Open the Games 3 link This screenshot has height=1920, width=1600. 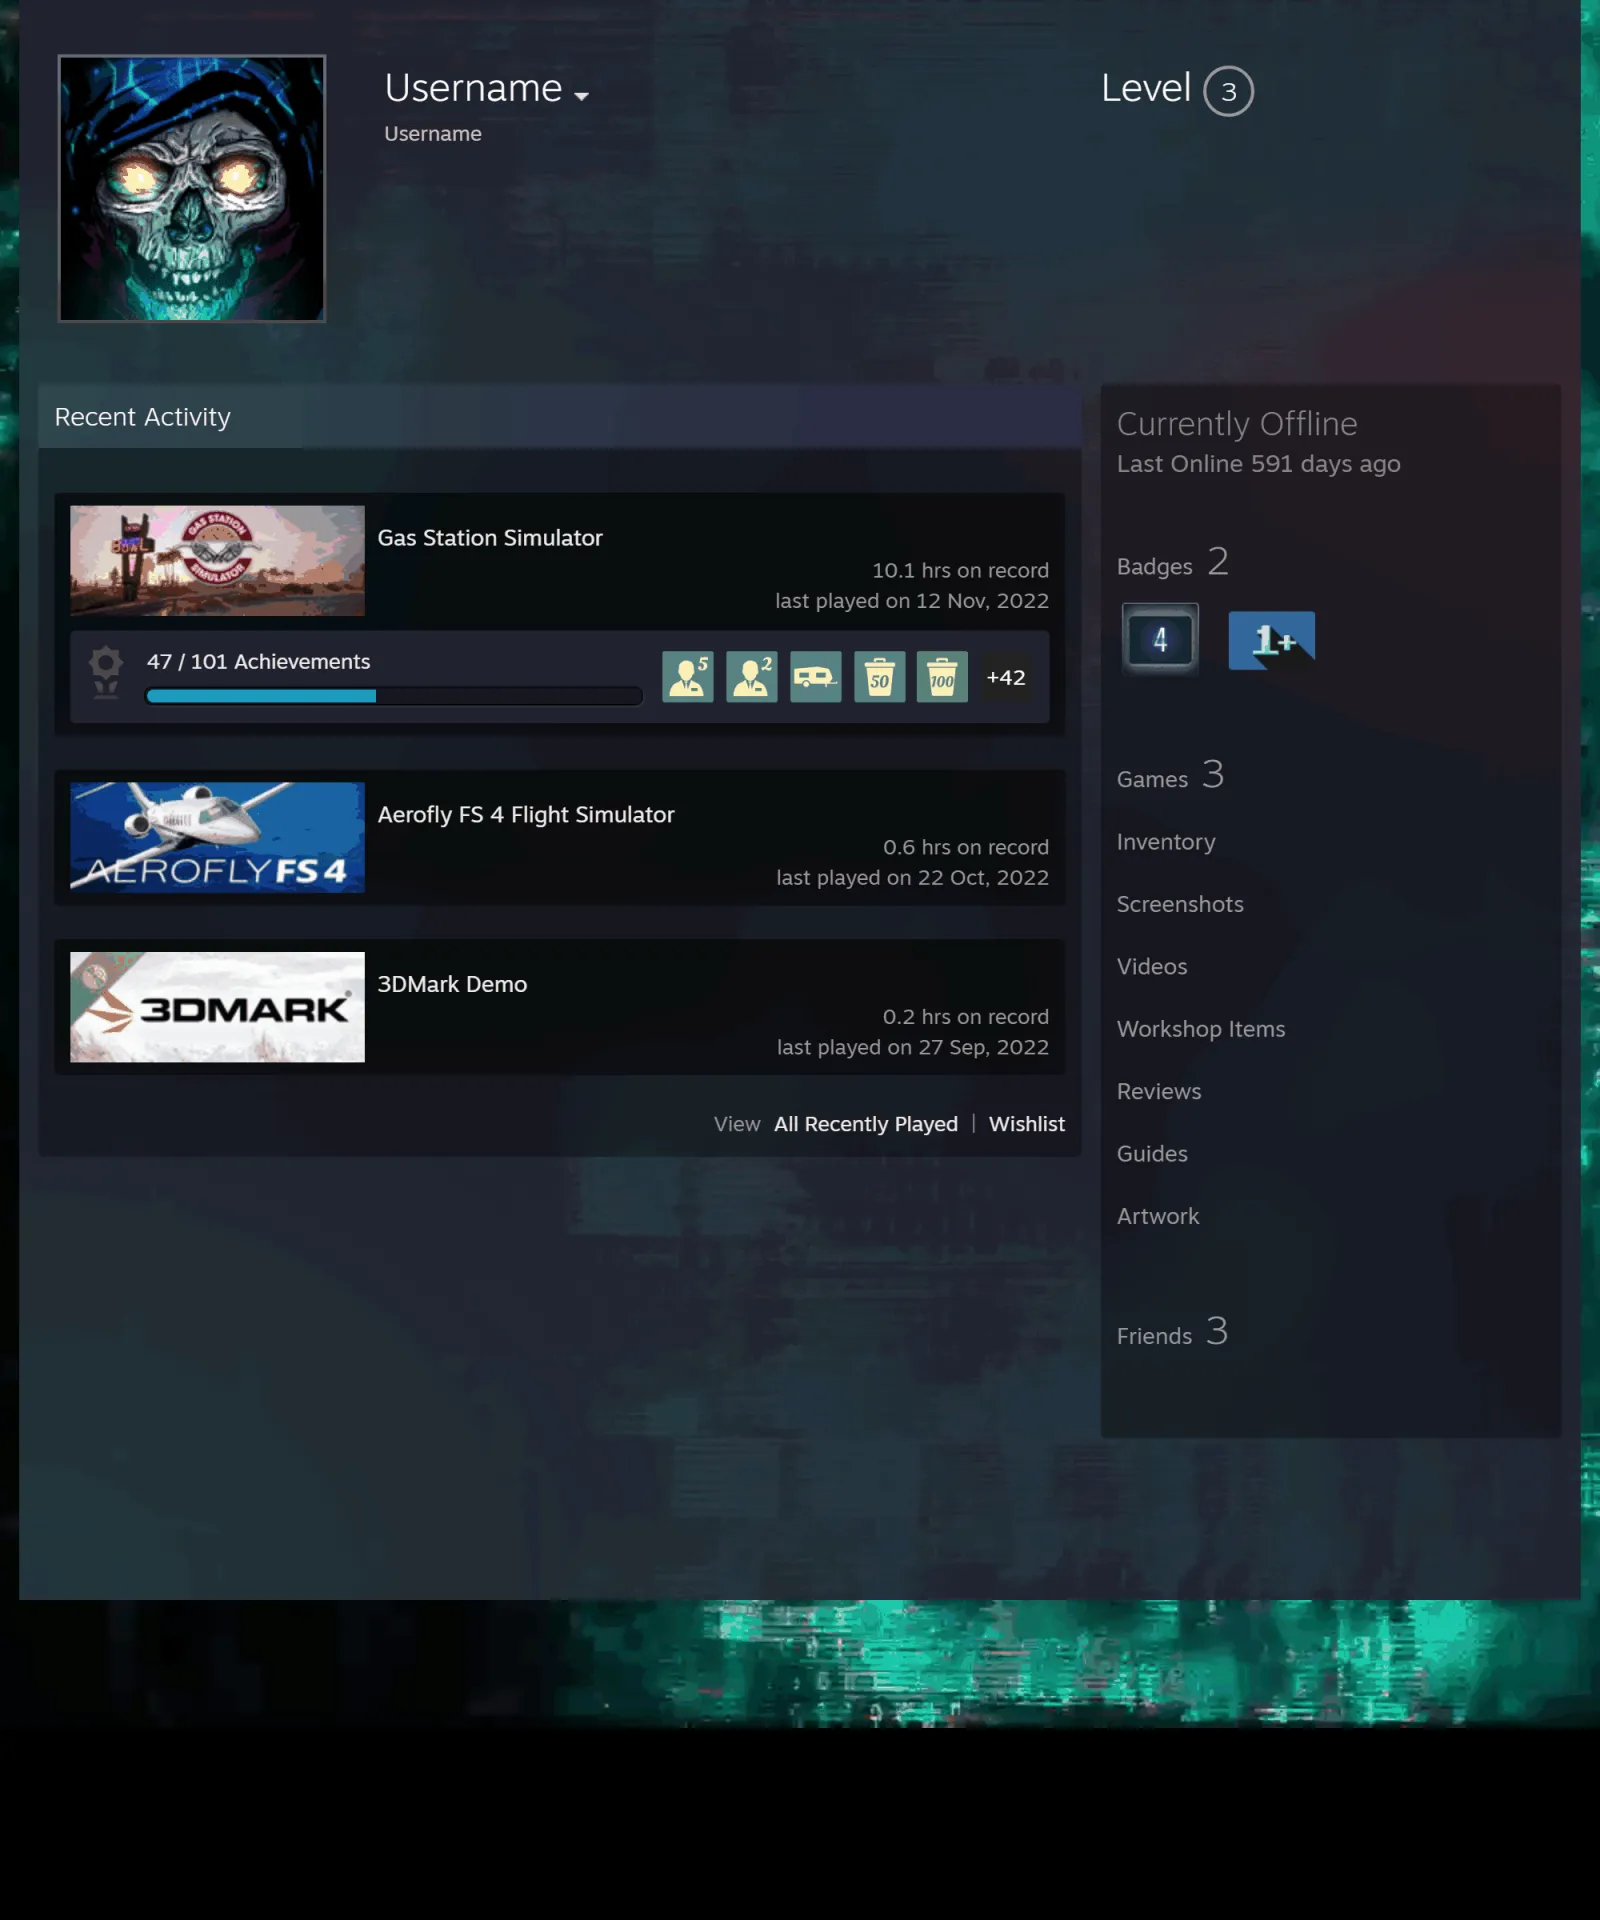tap(1171, 776)
